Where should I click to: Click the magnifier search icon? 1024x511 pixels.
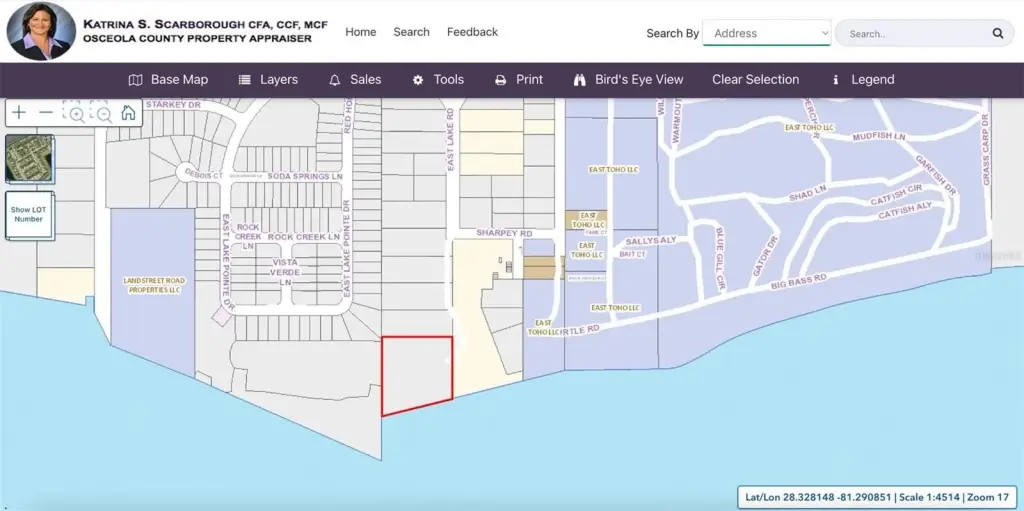point(998,33)
